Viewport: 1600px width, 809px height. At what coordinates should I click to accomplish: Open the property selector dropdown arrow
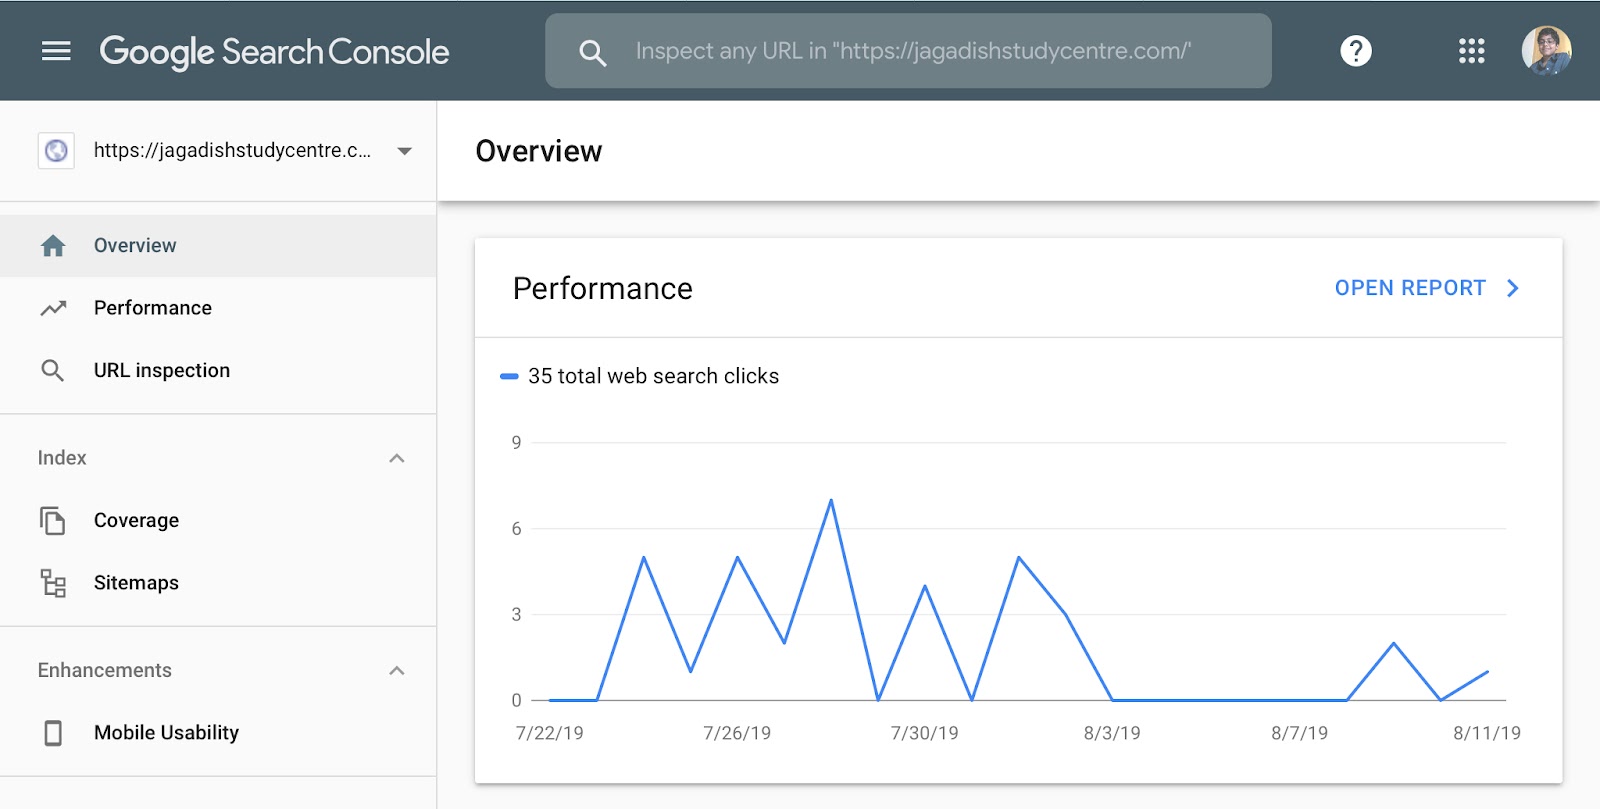click(404, 151)
